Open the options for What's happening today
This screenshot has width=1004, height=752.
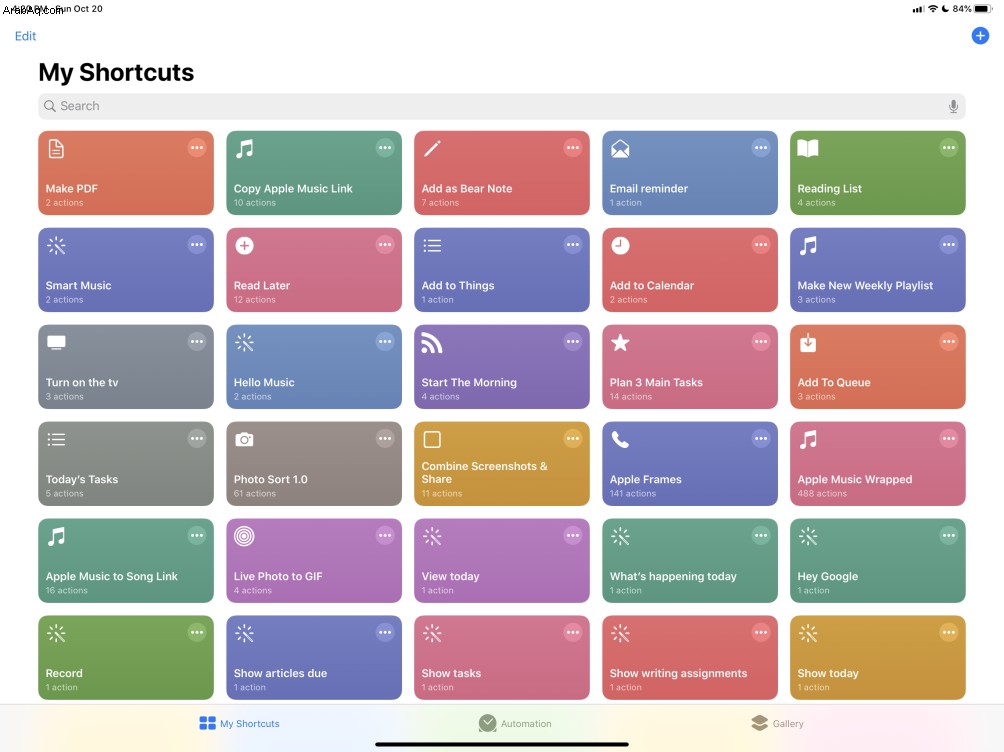point(761,535)
